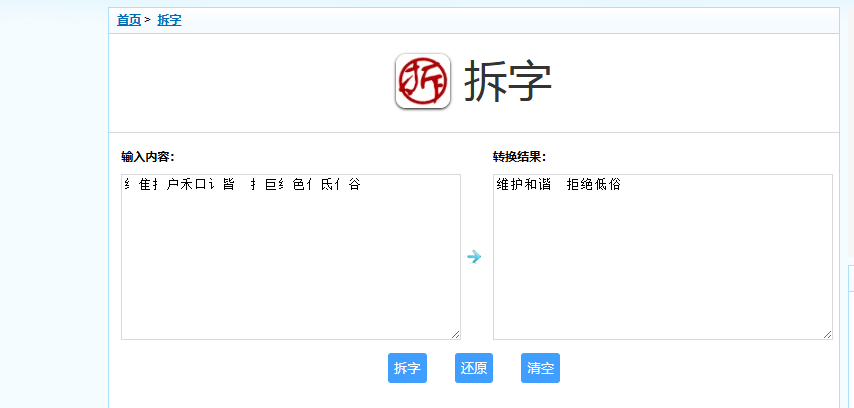Click the 拒绝低俗 text in the result
The width and height of the screenshot is (854, 408).
point(594,185)
